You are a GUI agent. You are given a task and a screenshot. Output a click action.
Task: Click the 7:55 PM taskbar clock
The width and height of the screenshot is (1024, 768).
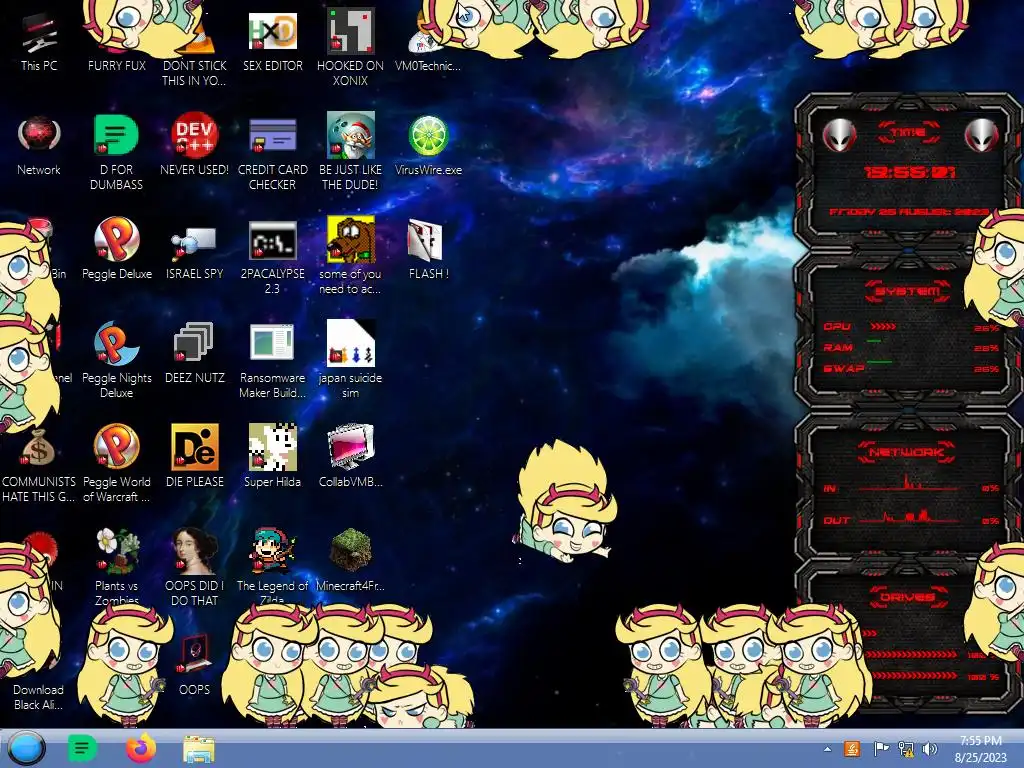click(980, 749)
